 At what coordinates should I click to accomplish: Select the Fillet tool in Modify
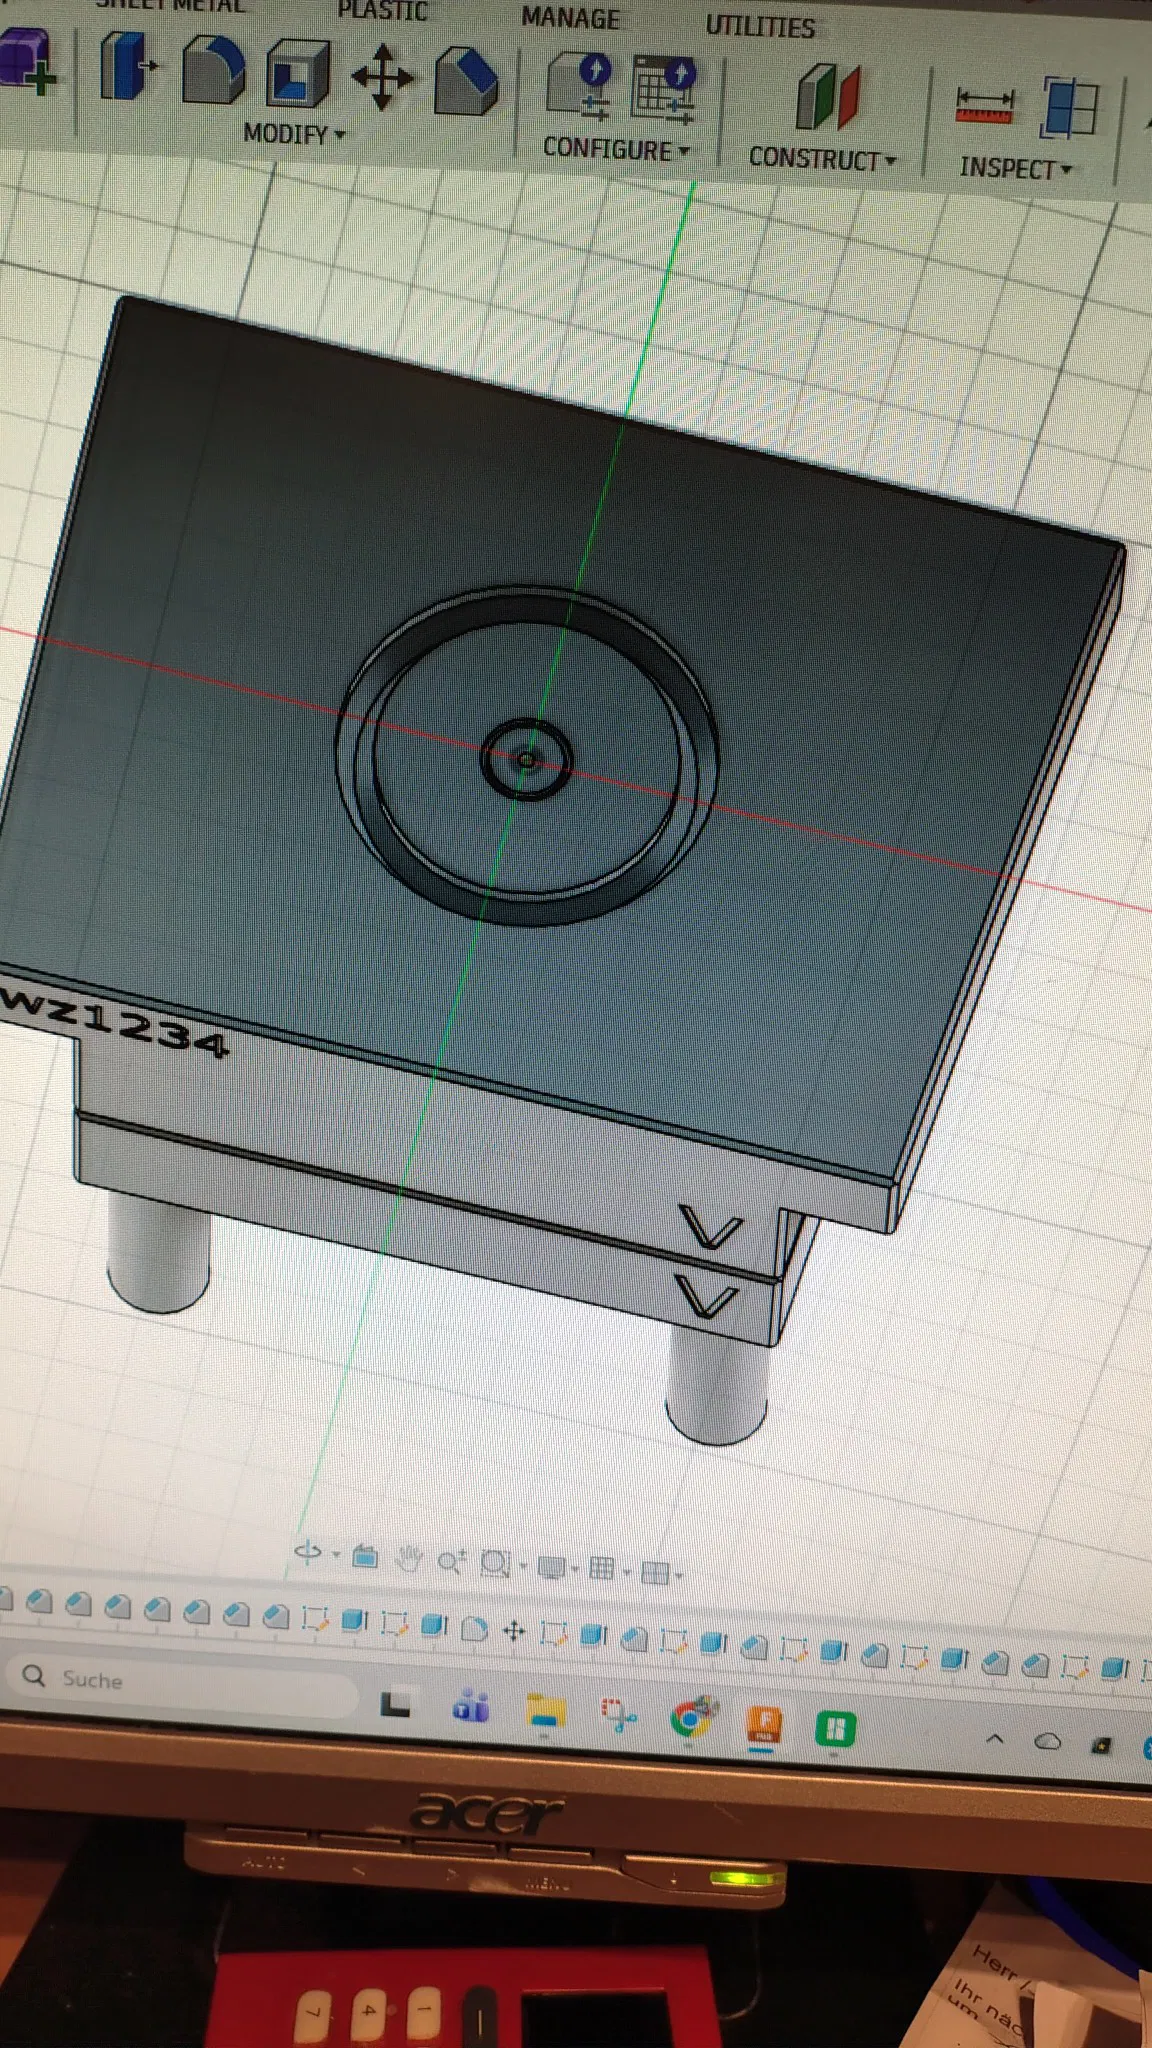tap(213, 69)
